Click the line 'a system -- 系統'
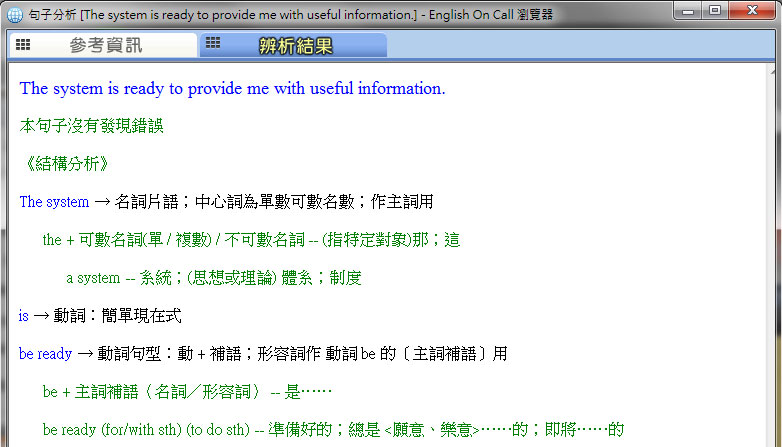Image resolution: width=782 pixels, height=447 pixels. click(214, 278)
